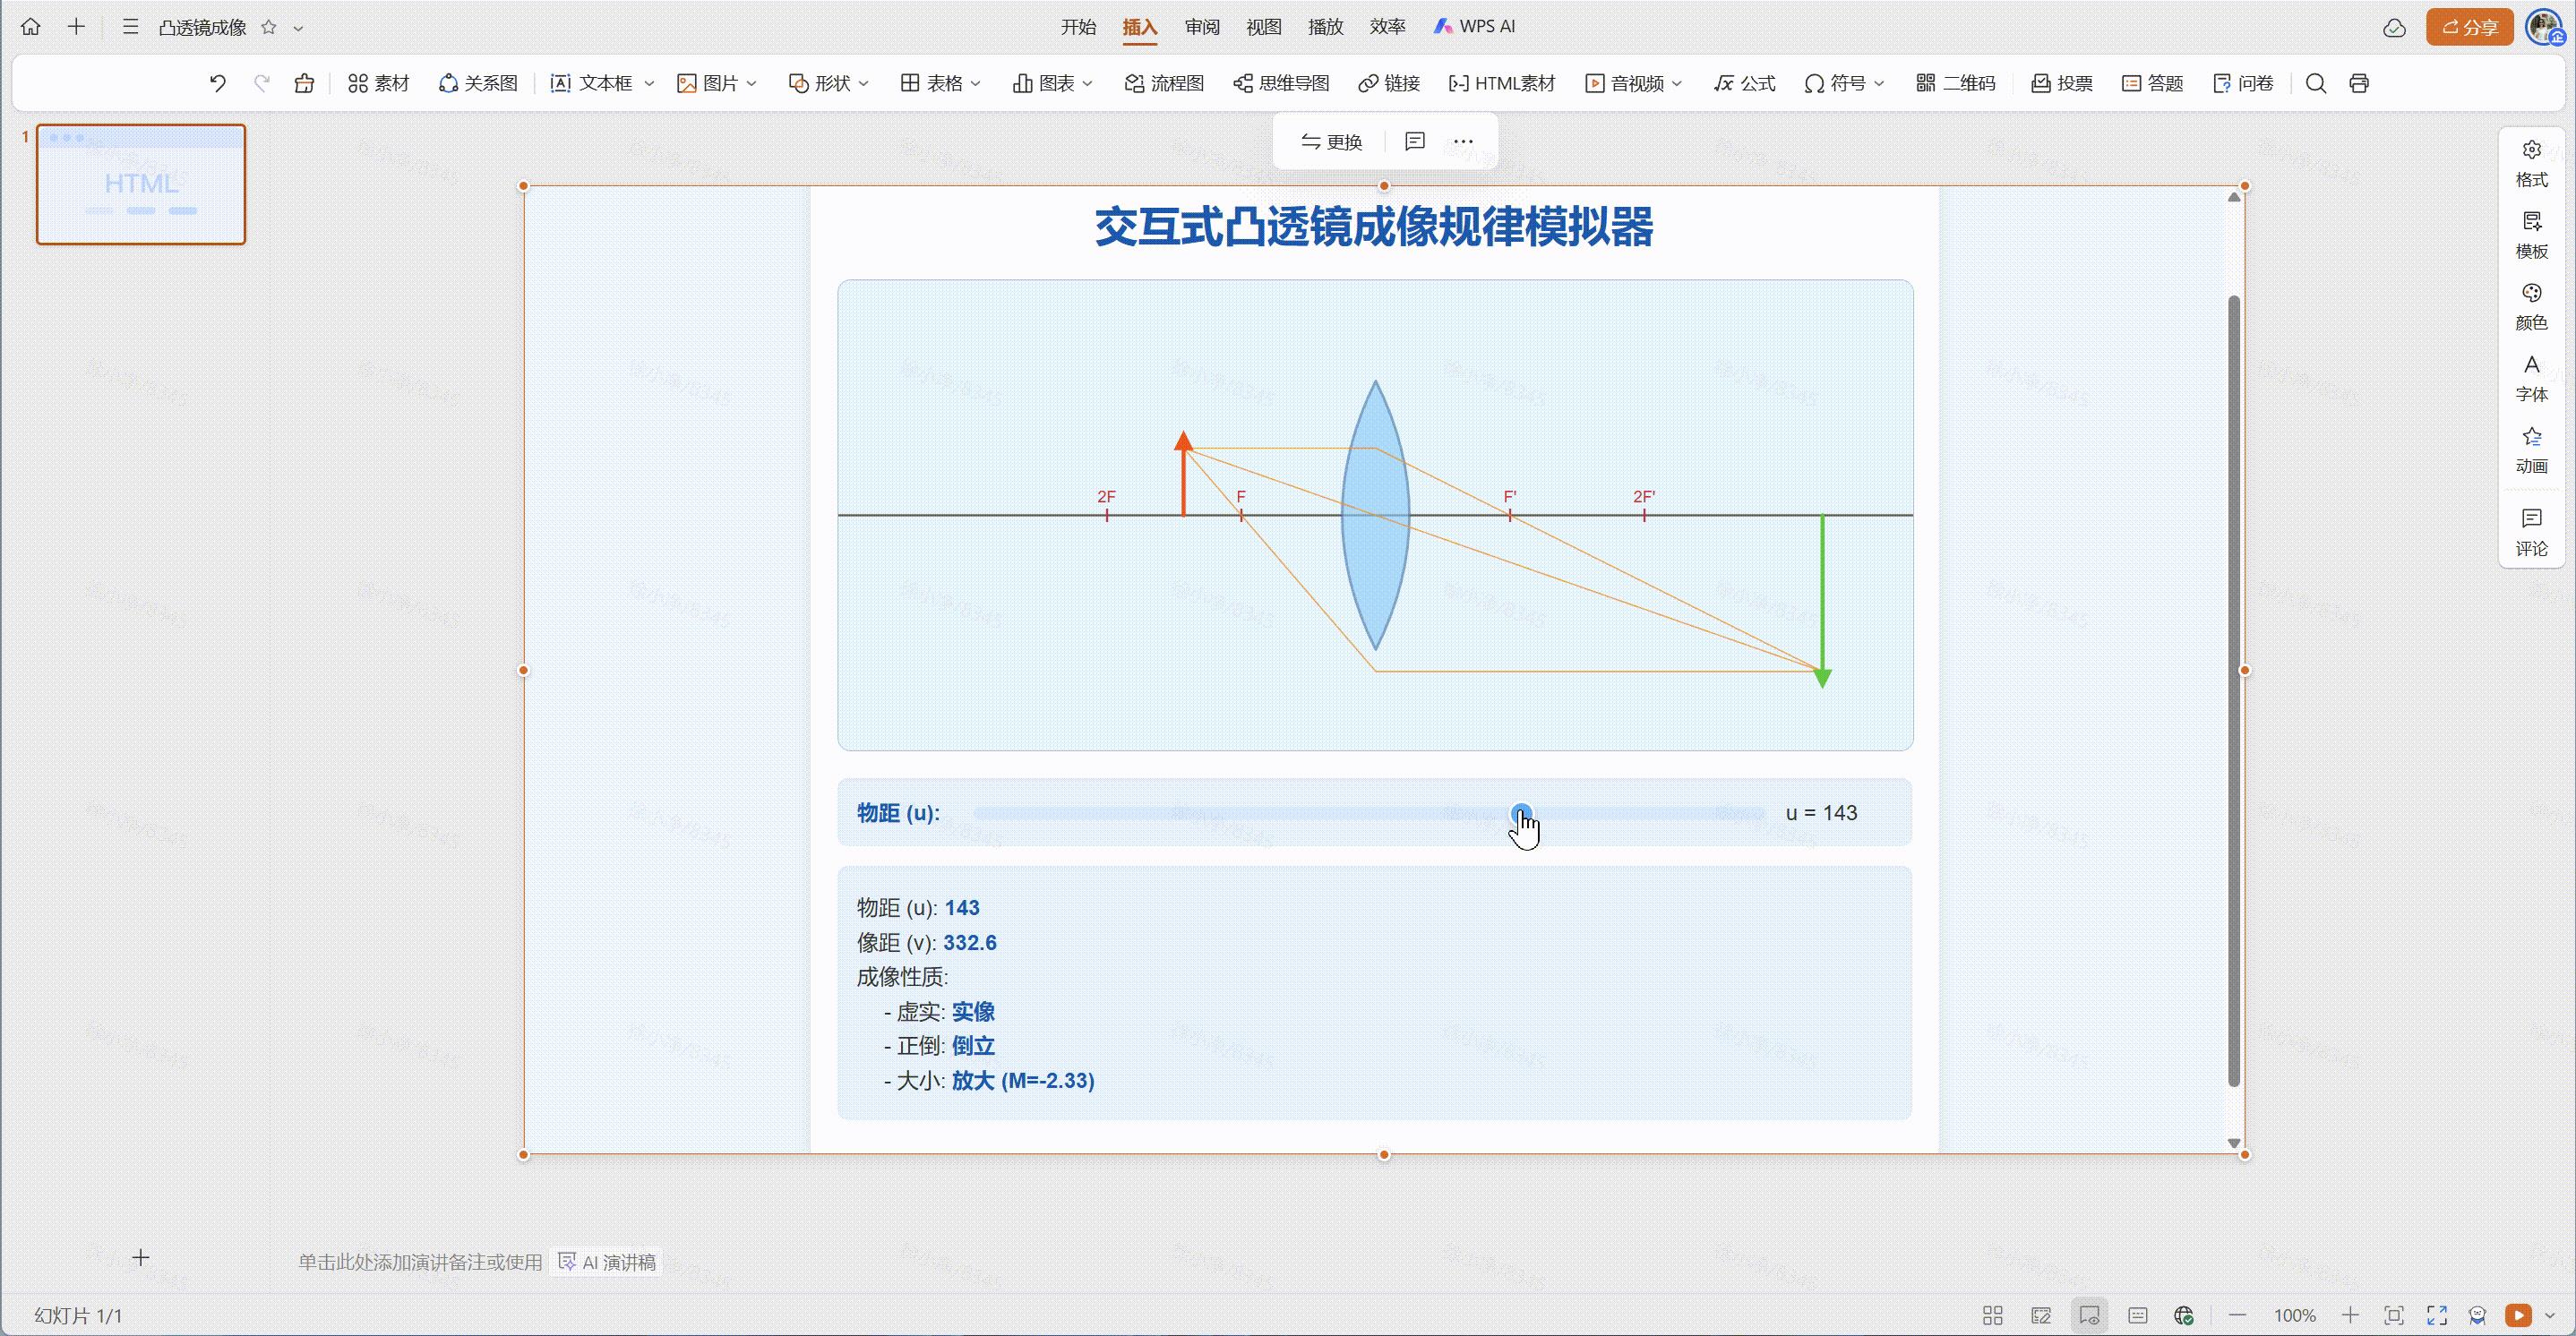This screenshot has width=2576, height=1336.
Task: Open the 模板 template side panel
Action: (2531, 236)
